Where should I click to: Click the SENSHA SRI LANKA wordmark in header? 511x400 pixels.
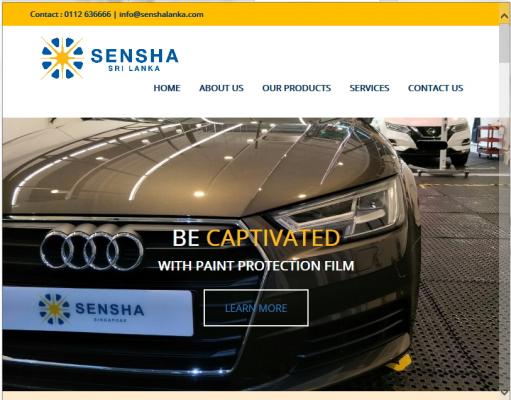[x=134, y=59]
